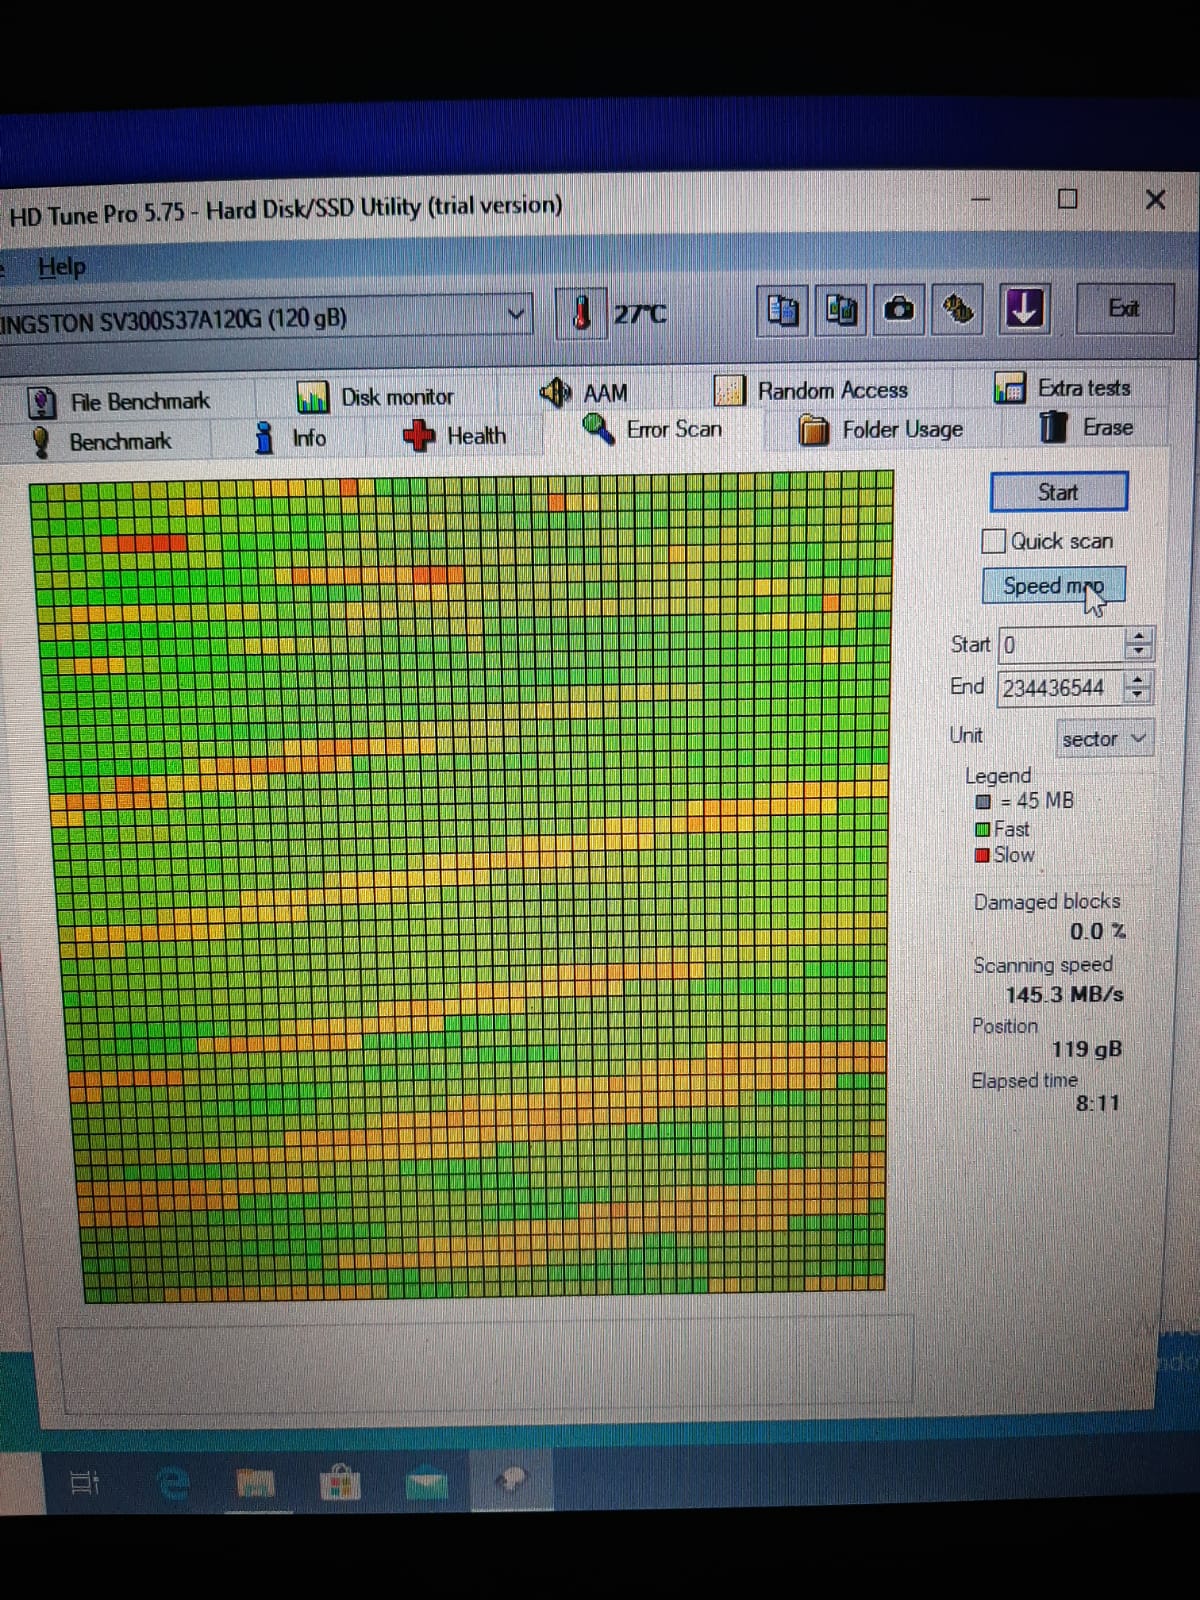
Task: Enable the Quick scan checkbox
Action: [993, 541]
